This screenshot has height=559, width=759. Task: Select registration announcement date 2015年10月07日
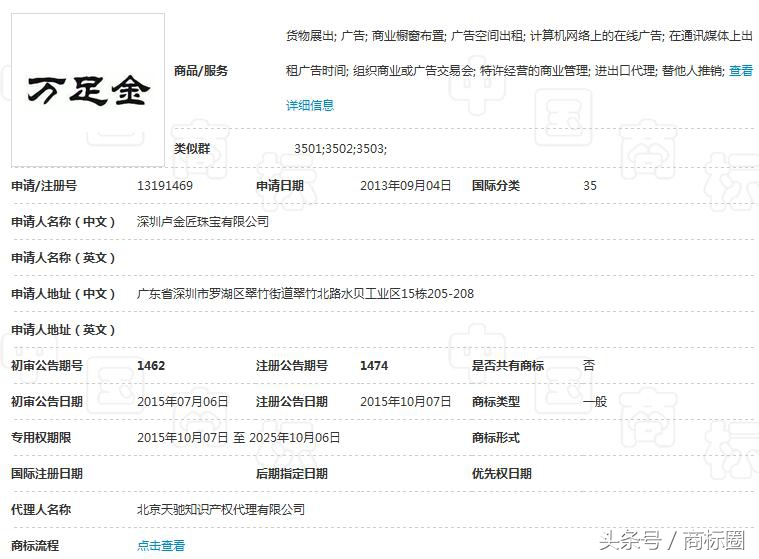(x=406, y=401)
